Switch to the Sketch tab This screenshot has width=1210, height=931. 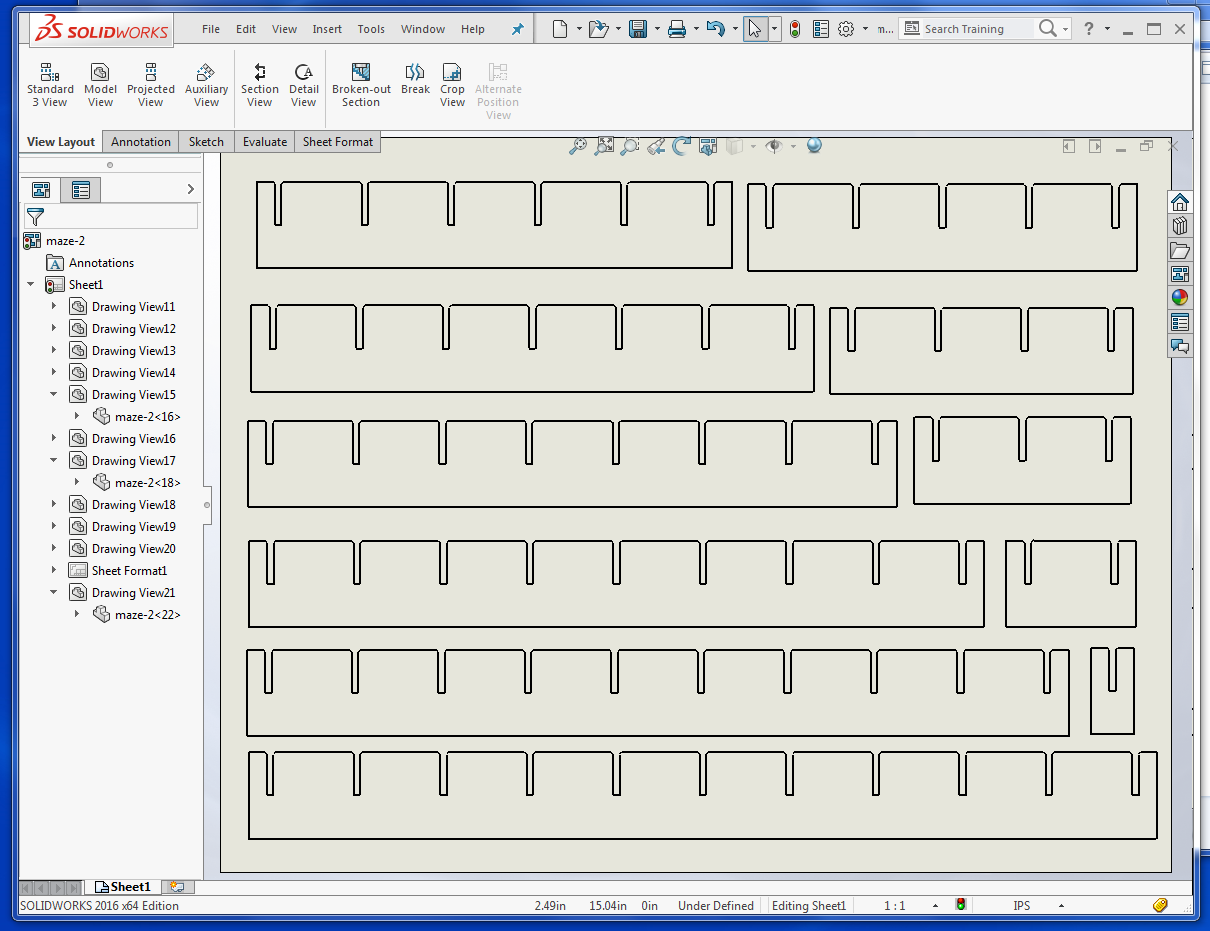point(206,142)
